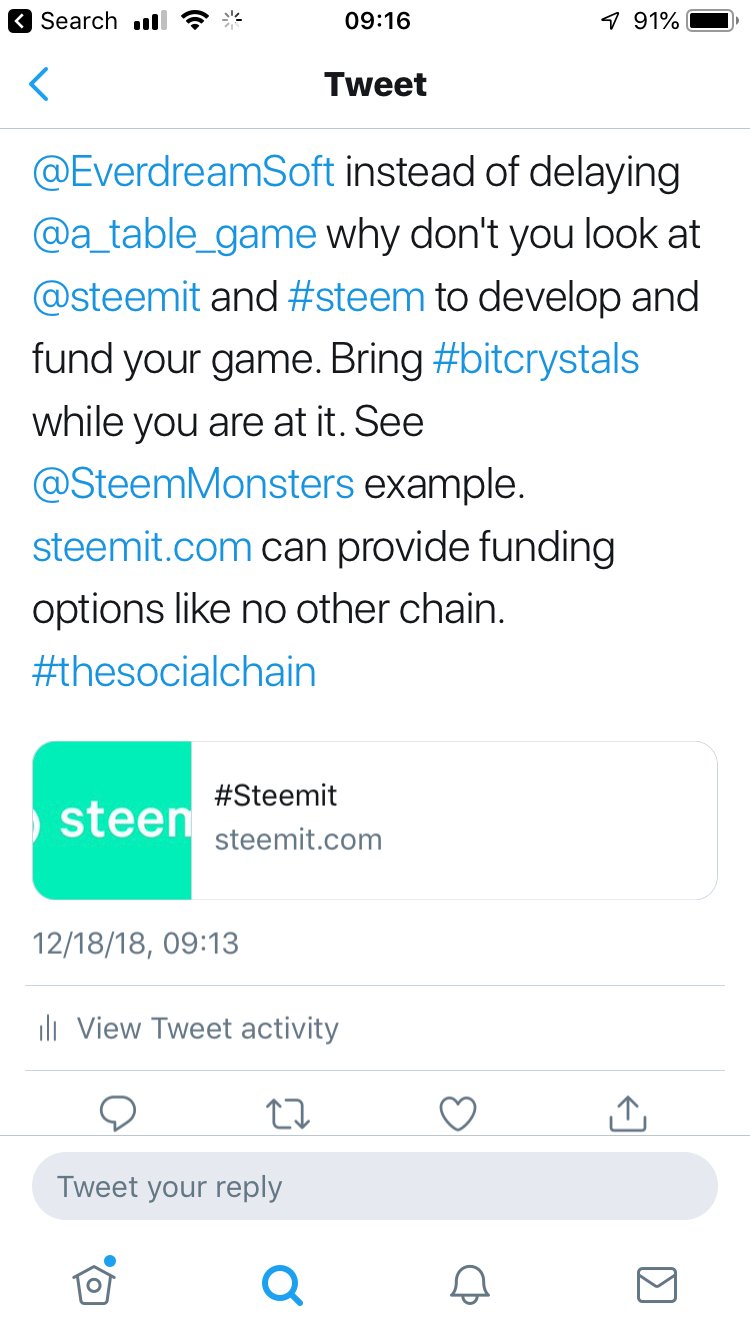Open @SteemMonsters mention link

click(x=193, y=485)
